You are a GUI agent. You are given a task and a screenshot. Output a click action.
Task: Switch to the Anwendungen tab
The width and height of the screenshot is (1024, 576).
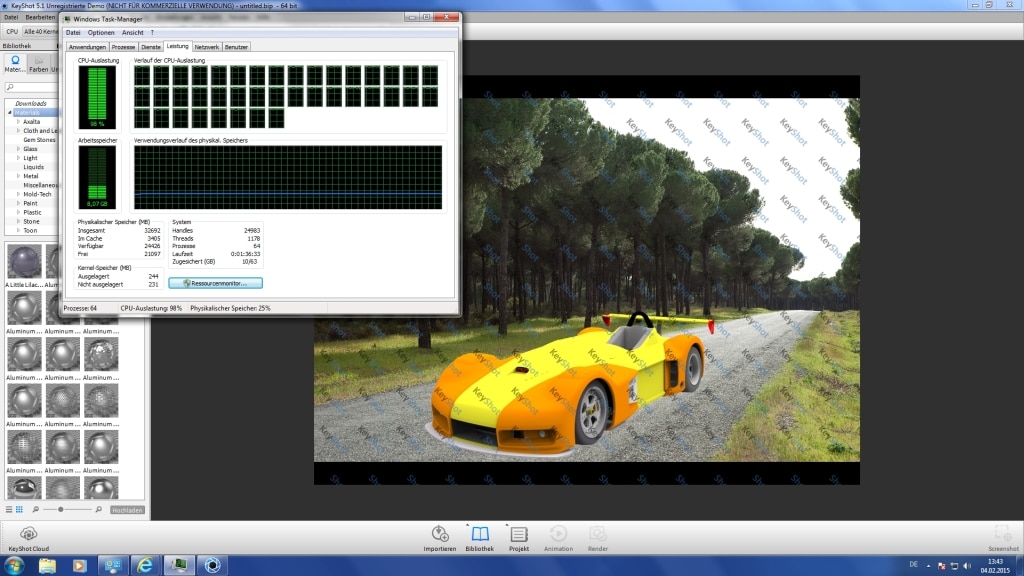(x=87, y=47)
